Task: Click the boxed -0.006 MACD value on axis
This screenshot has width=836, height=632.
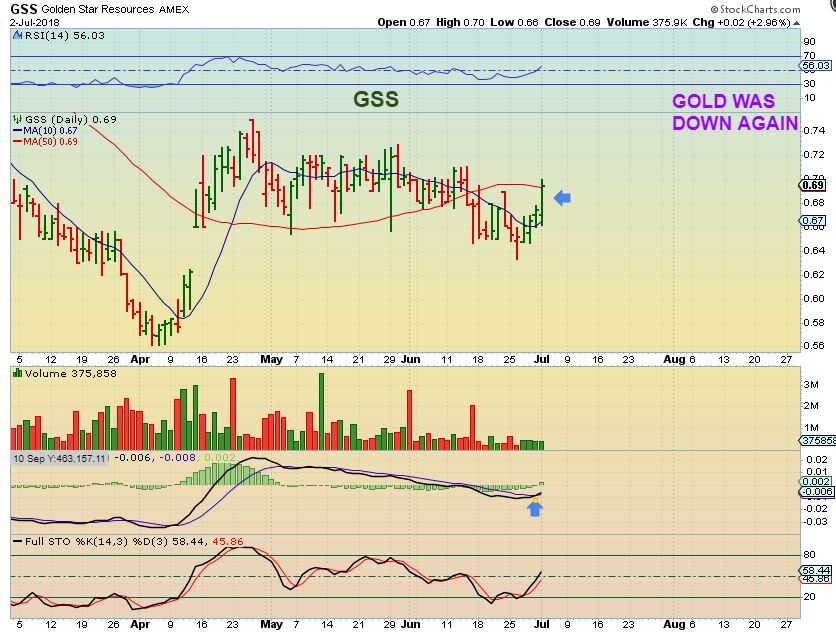Action: point(817,492)
